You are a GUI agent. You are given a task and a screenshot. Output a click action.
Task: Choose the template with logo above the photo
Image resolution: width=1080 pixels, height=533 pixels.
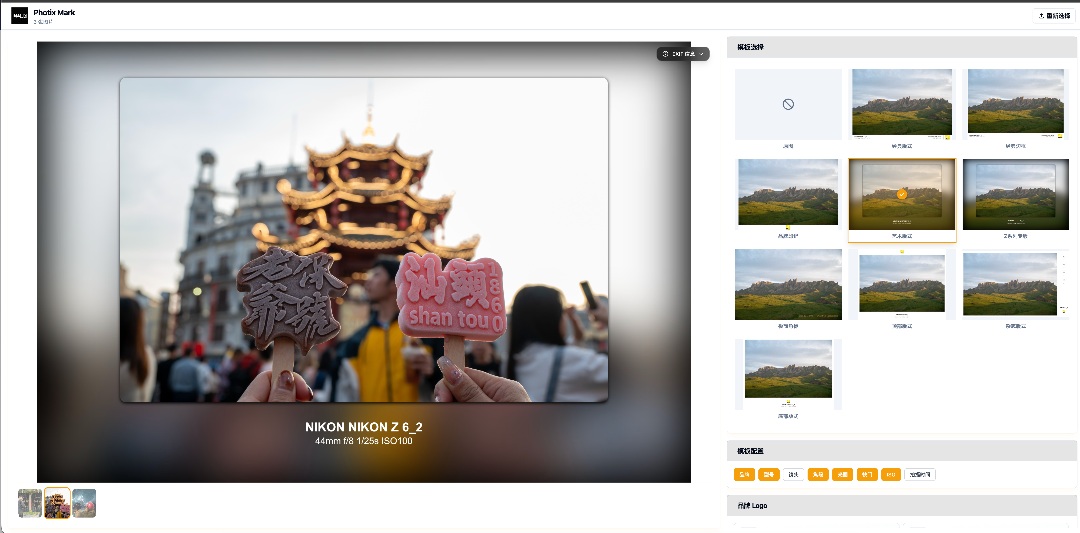click(902, 285)
